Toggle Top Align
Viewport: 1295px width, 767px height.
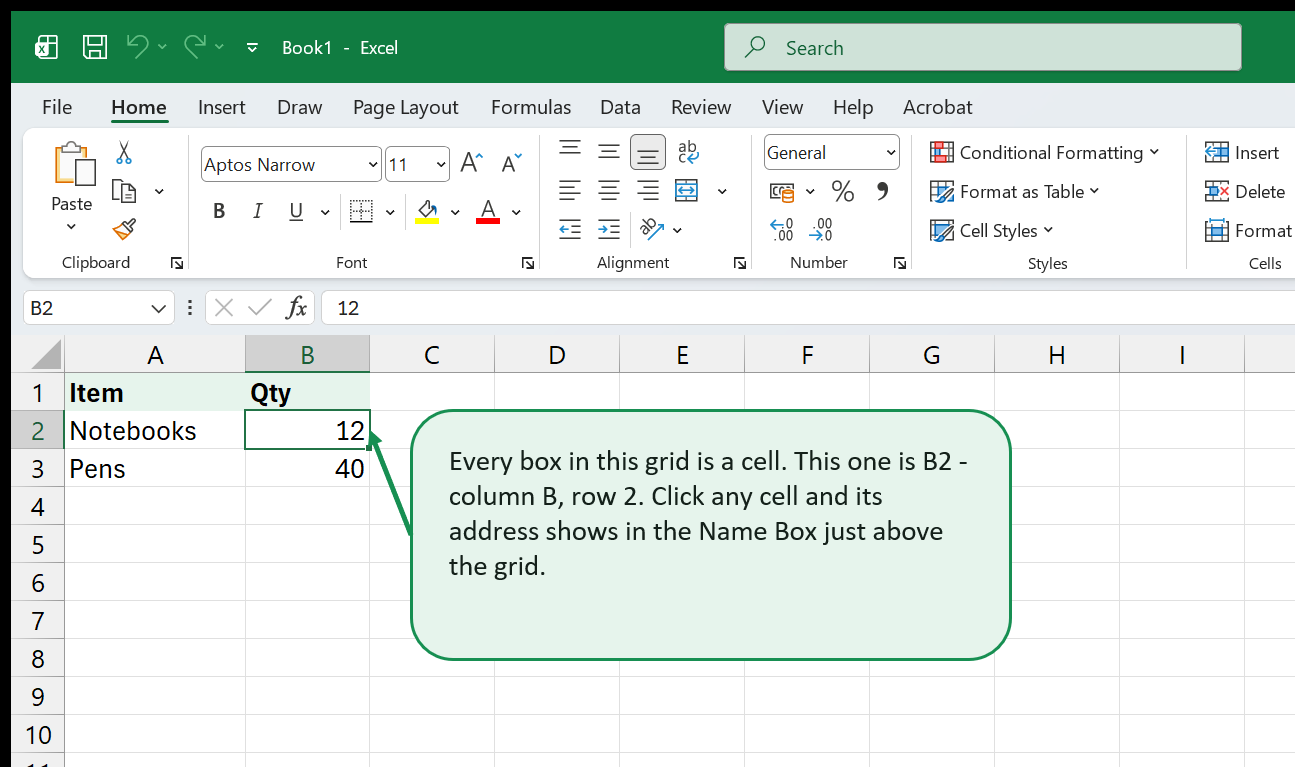[x=570, y=151]
